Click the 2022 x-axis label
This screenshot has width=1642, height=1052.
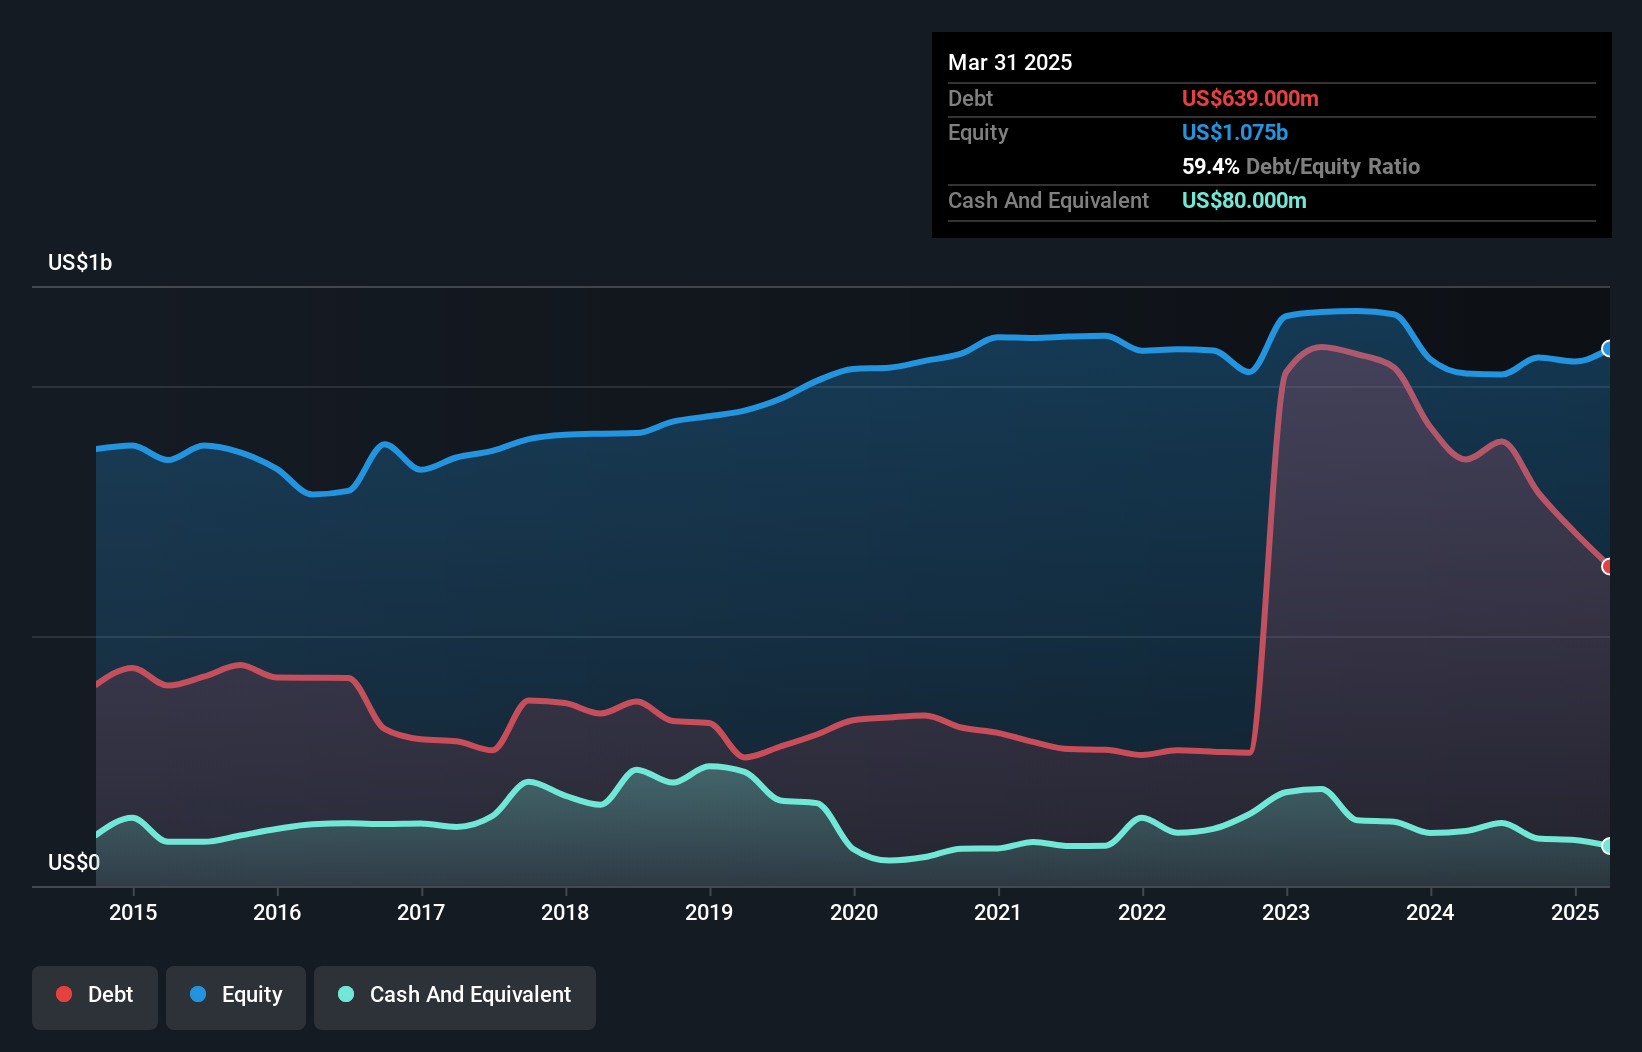(x=1142, y=912)
